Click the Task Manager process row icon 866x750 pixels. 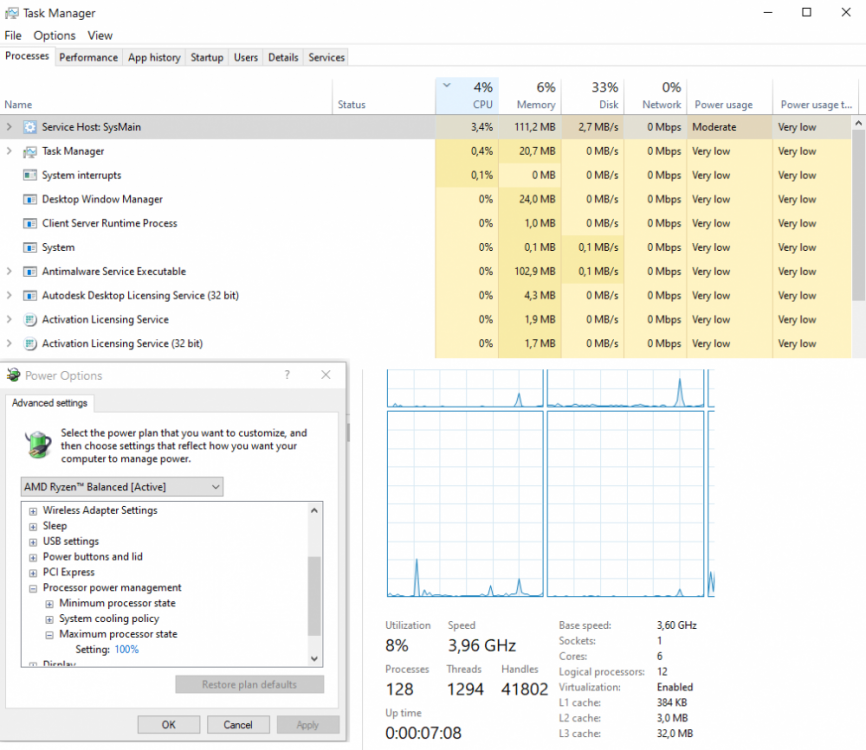[x=30, y=151]
